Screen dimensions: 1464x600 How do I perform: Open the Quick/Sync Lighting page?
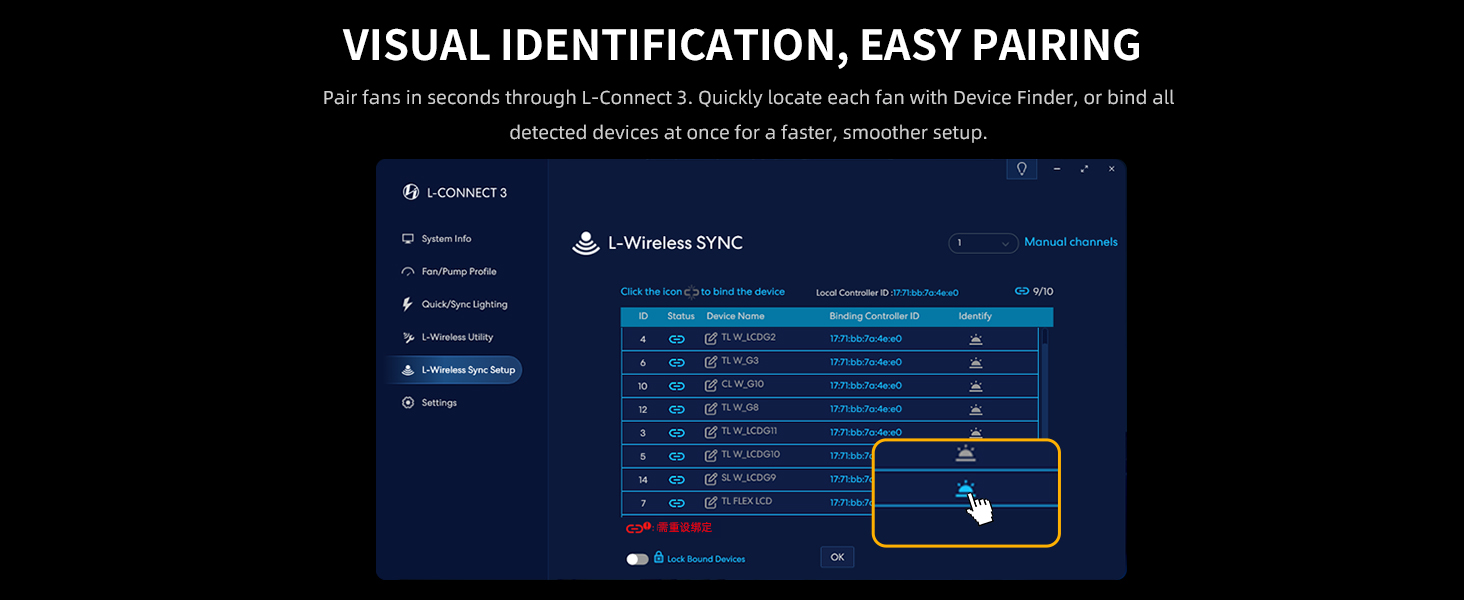(455, 305)
